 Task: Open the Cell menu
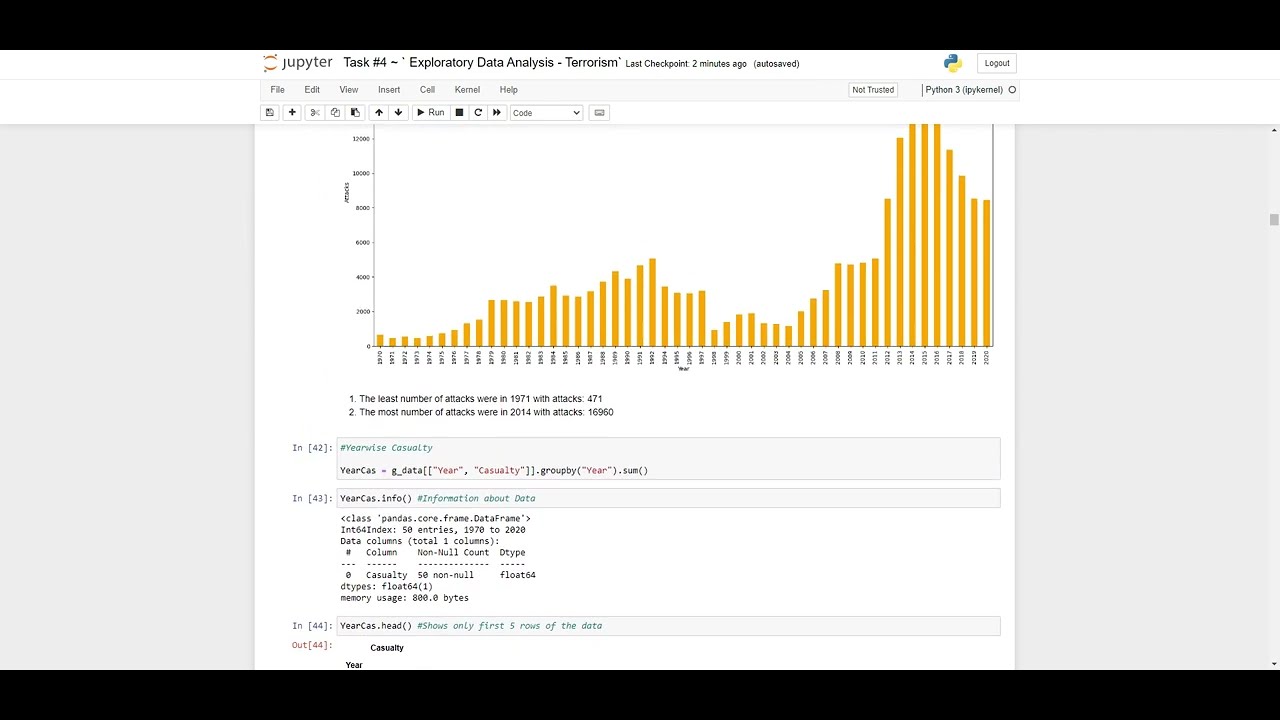[427, 90]
